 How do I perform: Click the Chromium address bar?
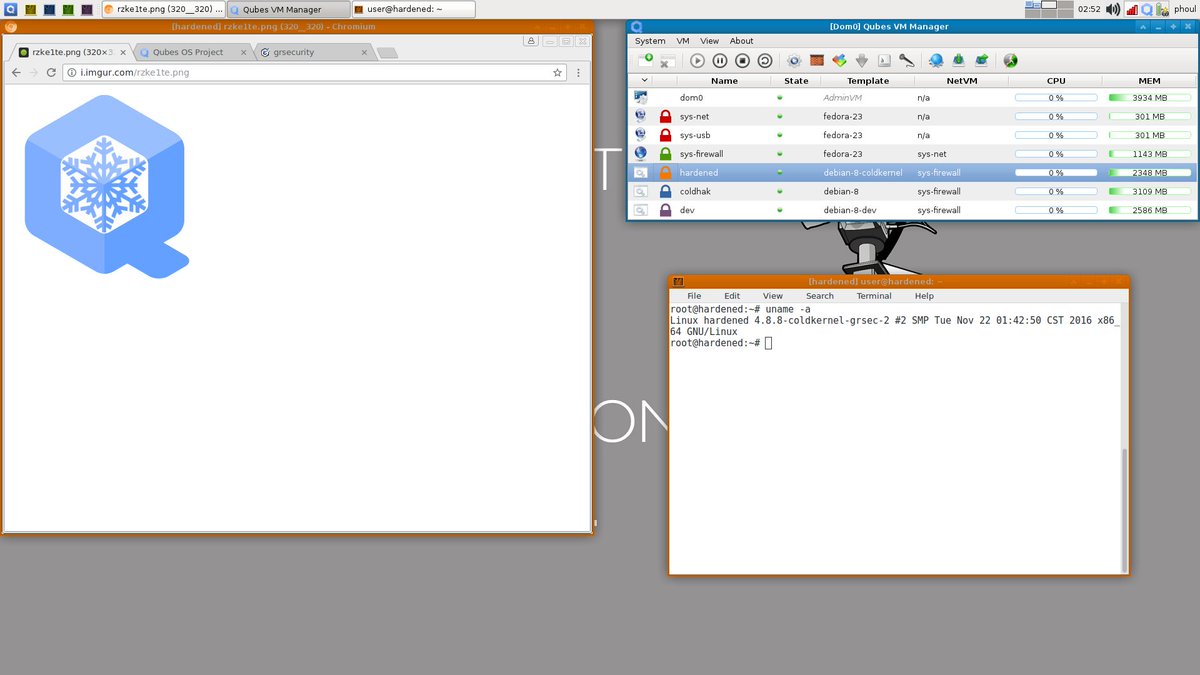315,73
